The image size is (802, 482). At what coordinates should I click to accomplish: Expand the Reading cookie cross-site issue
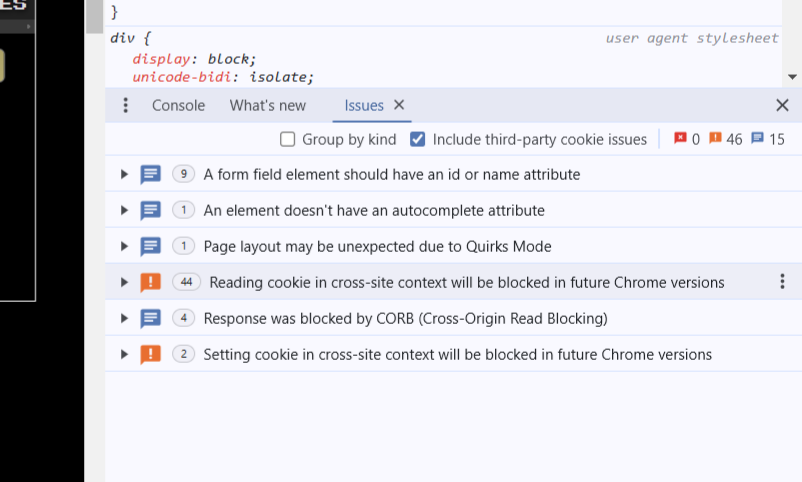pyautogui.click(x=124, y=282)
